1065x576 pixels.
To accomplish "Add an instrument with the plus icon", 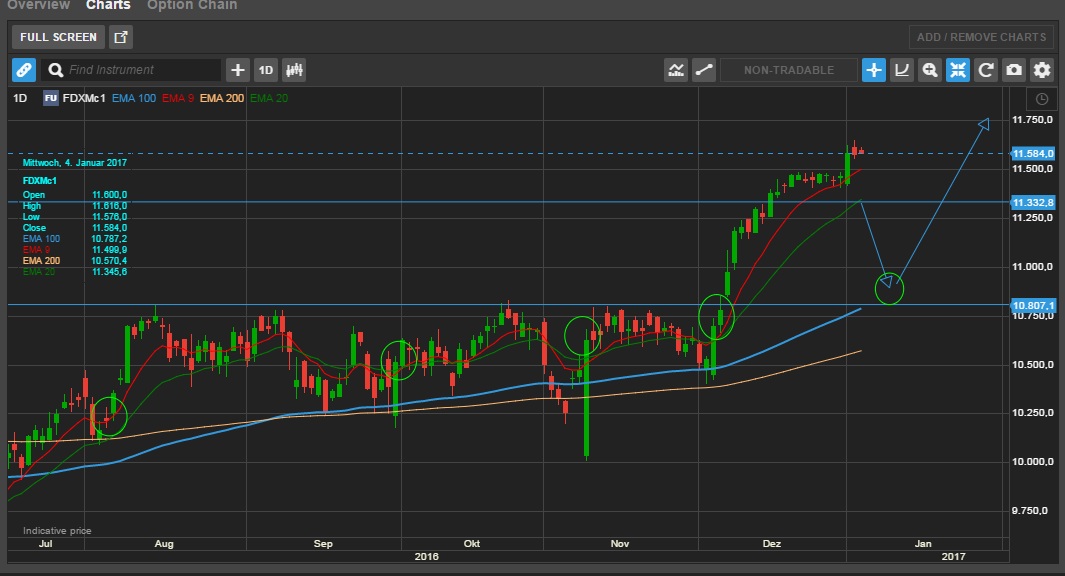I will 238,70.
